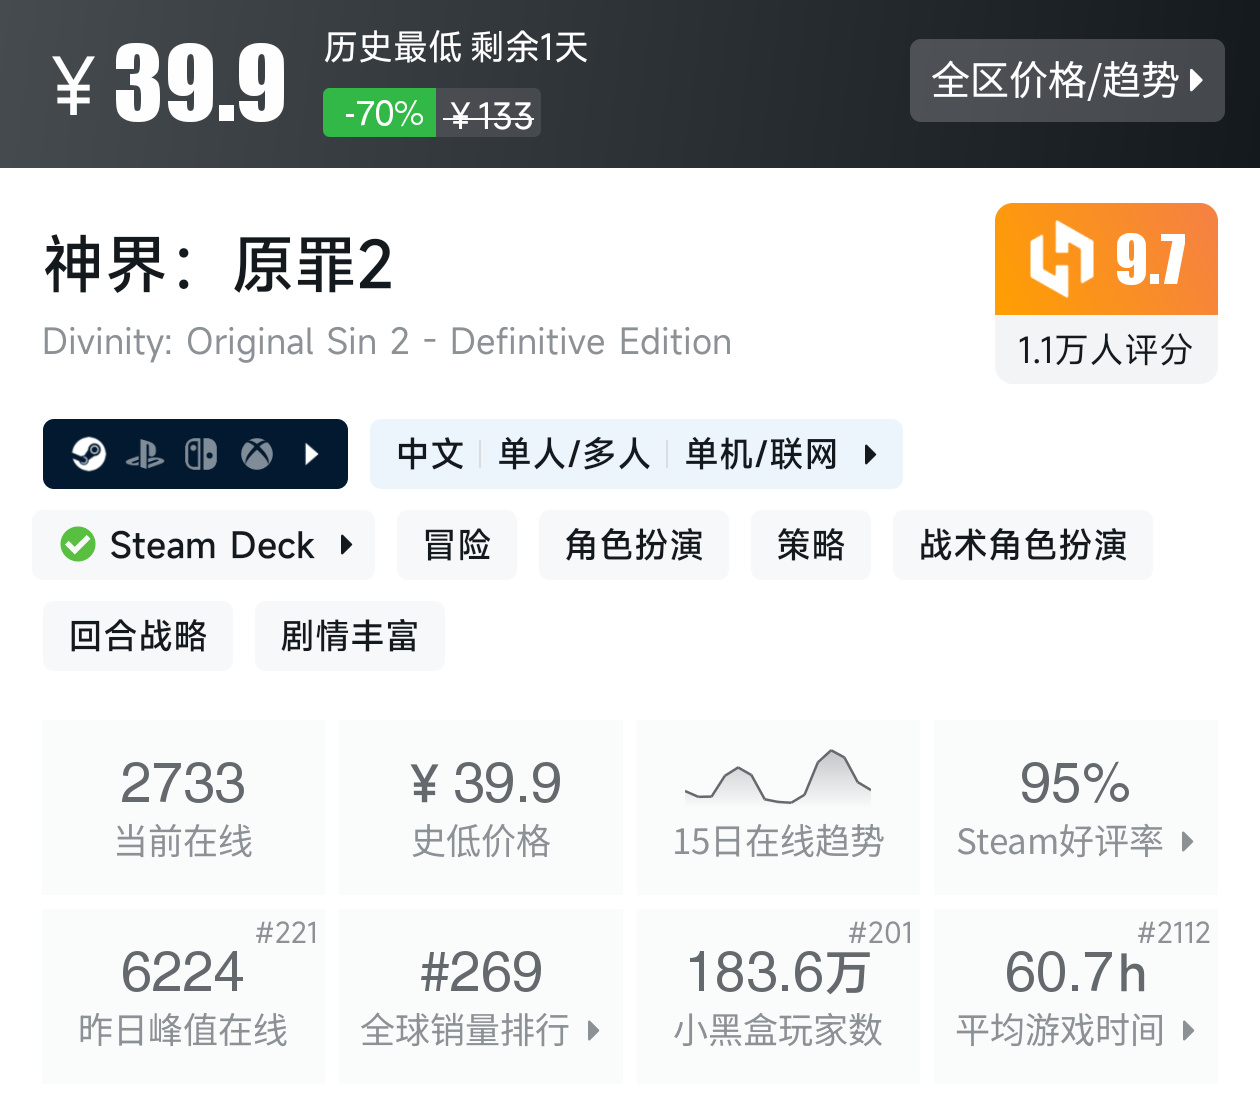Click the Steam platform icon
The height and width of the screenshot is (1095, 1260).
(x=89, y=455)
